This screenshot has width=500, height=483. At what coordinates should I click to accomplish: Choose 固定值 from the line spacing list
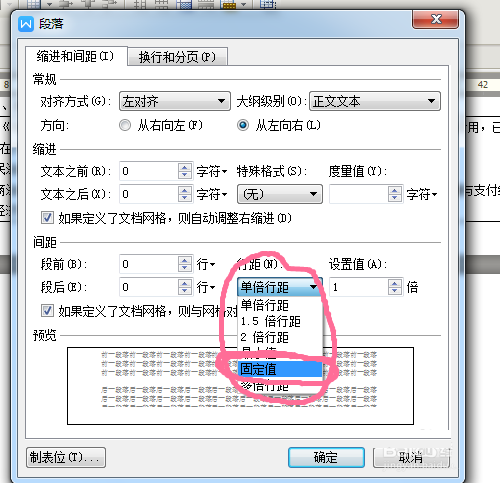point(280,369)
